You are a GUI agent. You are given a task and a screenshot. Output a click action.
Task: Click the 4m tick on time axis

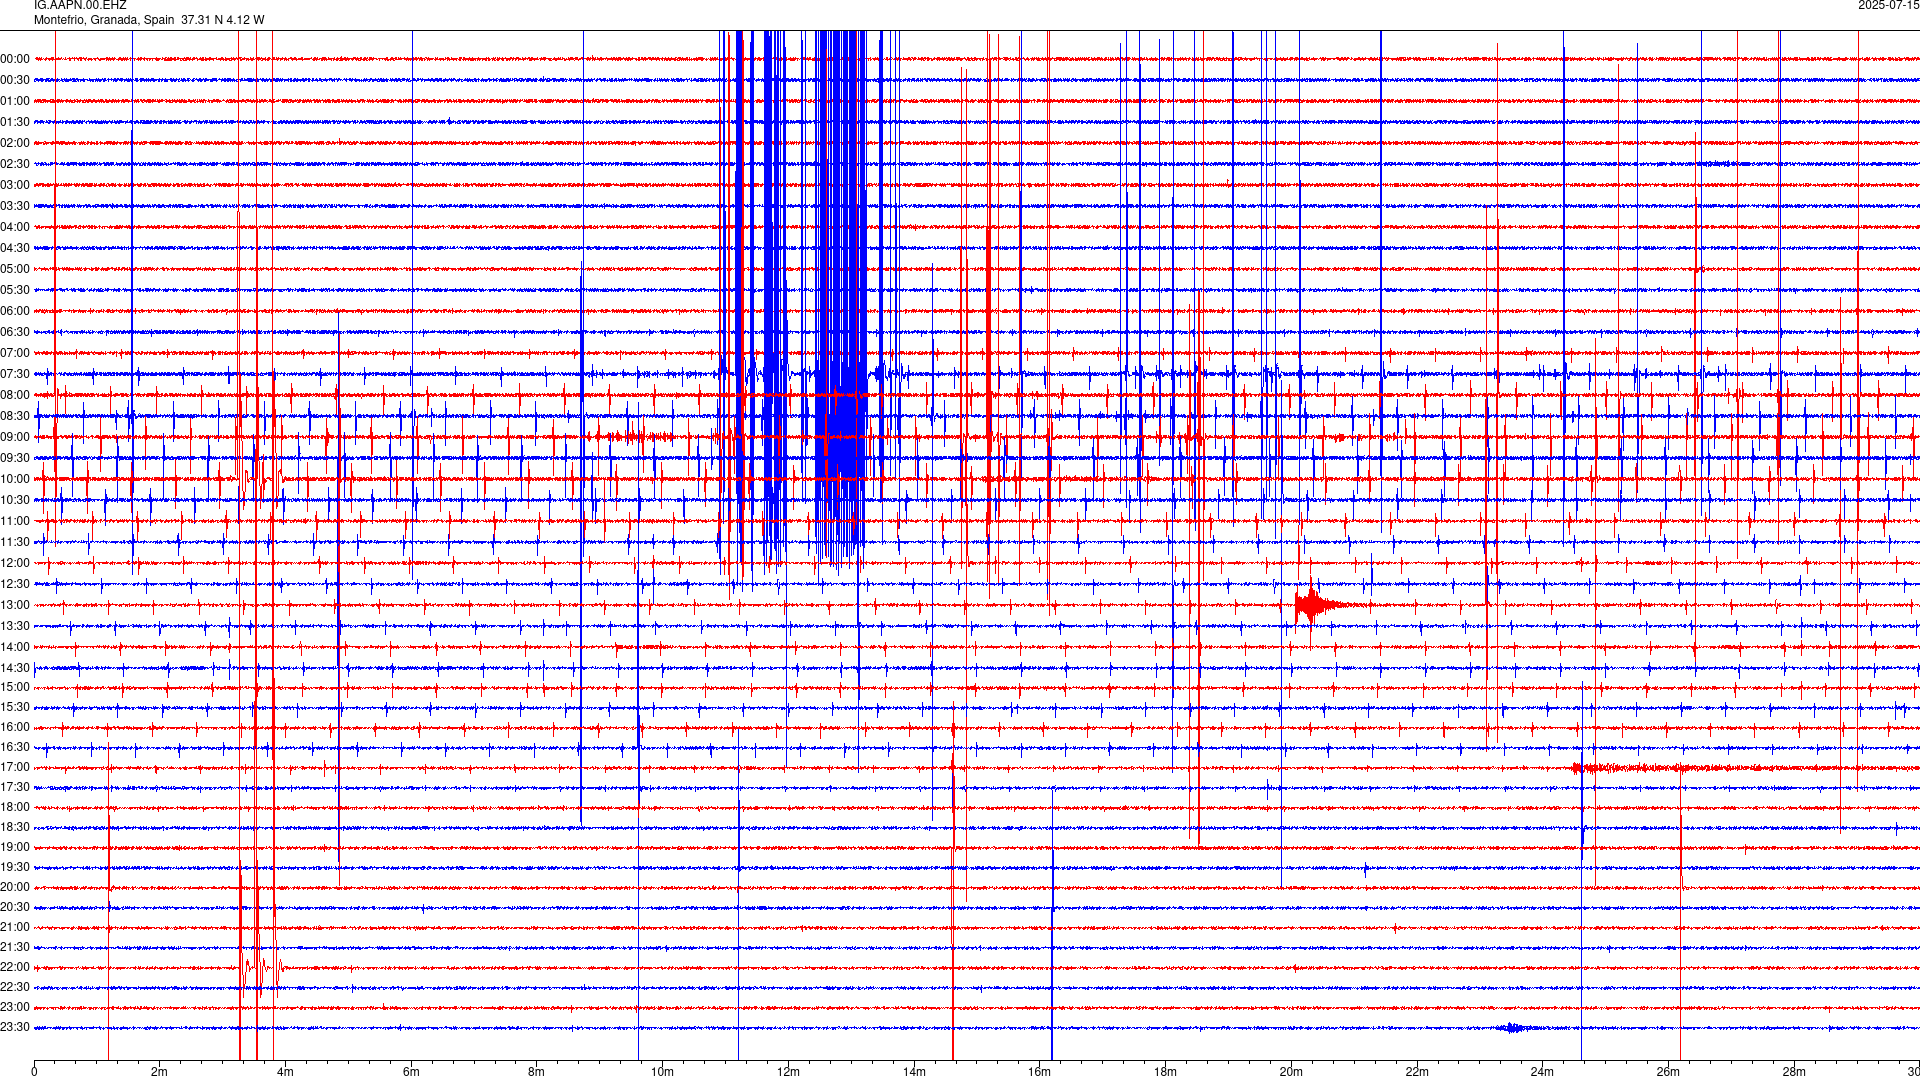click(x=285, y=1072)
